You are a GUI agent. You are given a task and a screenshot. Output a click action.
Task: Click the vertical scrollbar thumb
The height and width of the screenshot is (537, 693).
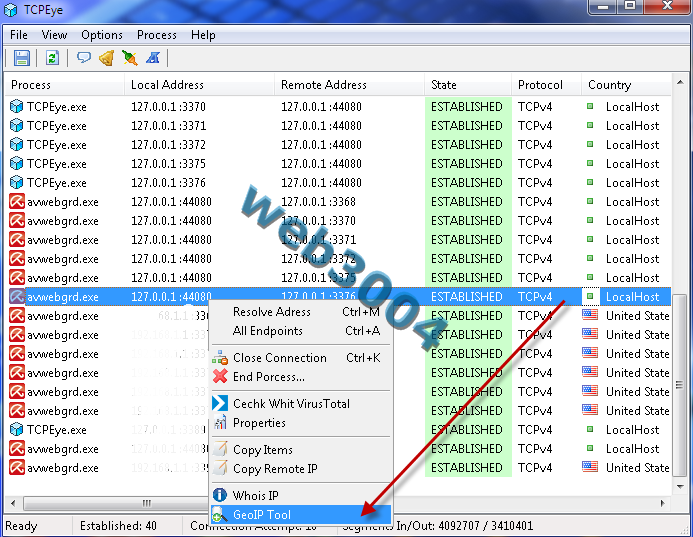680,385
